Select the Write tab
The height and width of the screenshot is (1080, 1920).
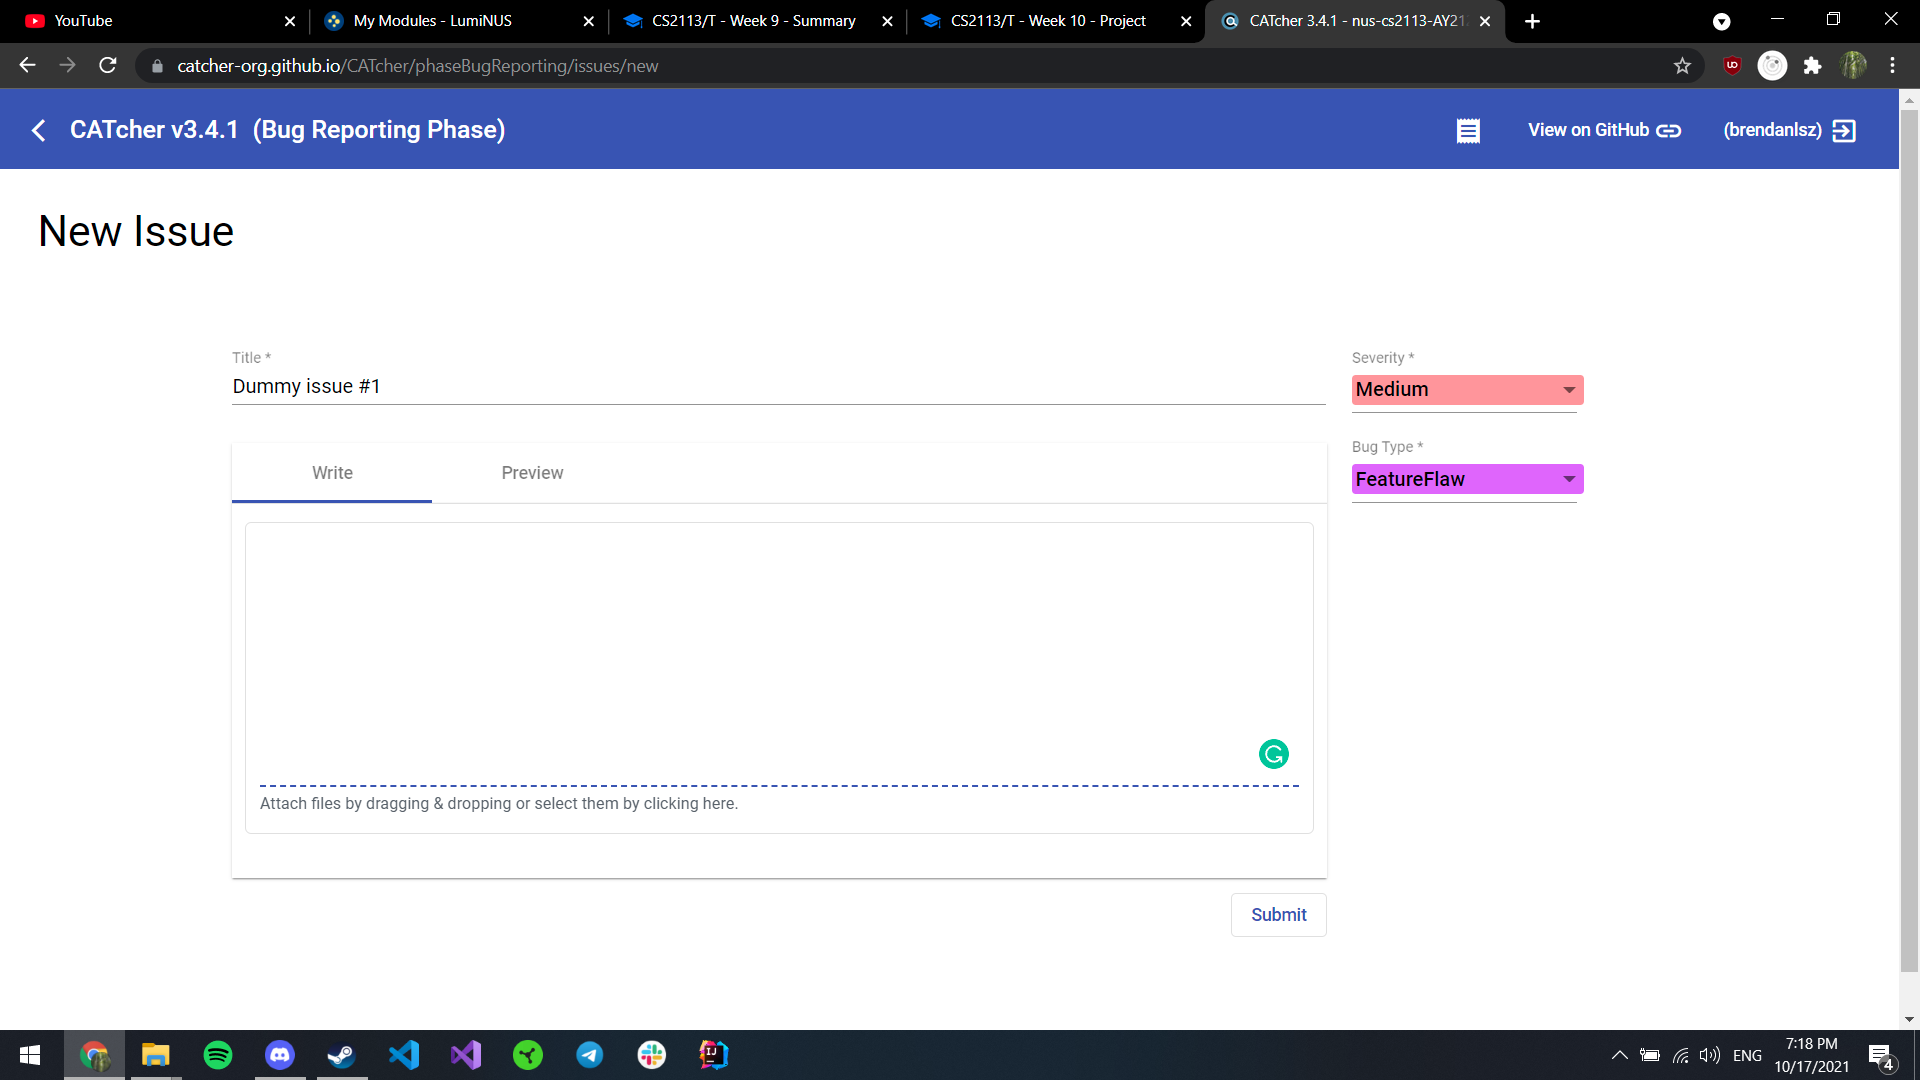pos(332,473)
